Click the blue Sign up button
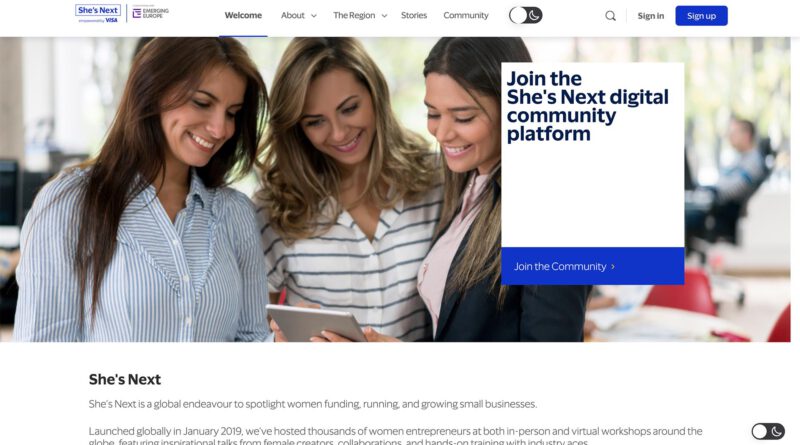The image size is (800, 445). (702, 16)
